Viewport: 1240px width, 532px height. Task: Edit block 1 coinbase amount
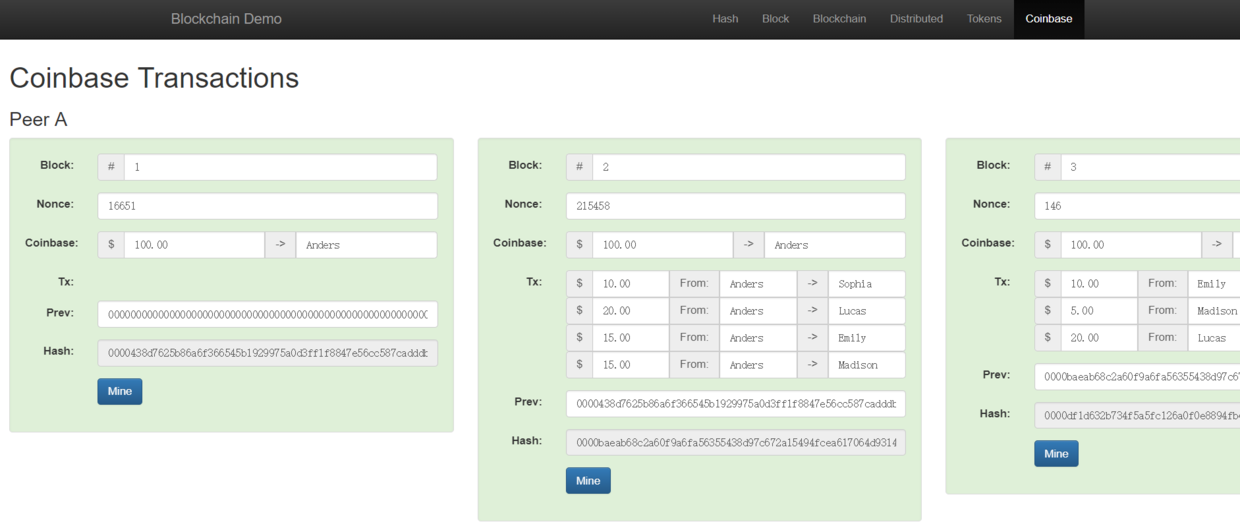click(x=194, y=245)
